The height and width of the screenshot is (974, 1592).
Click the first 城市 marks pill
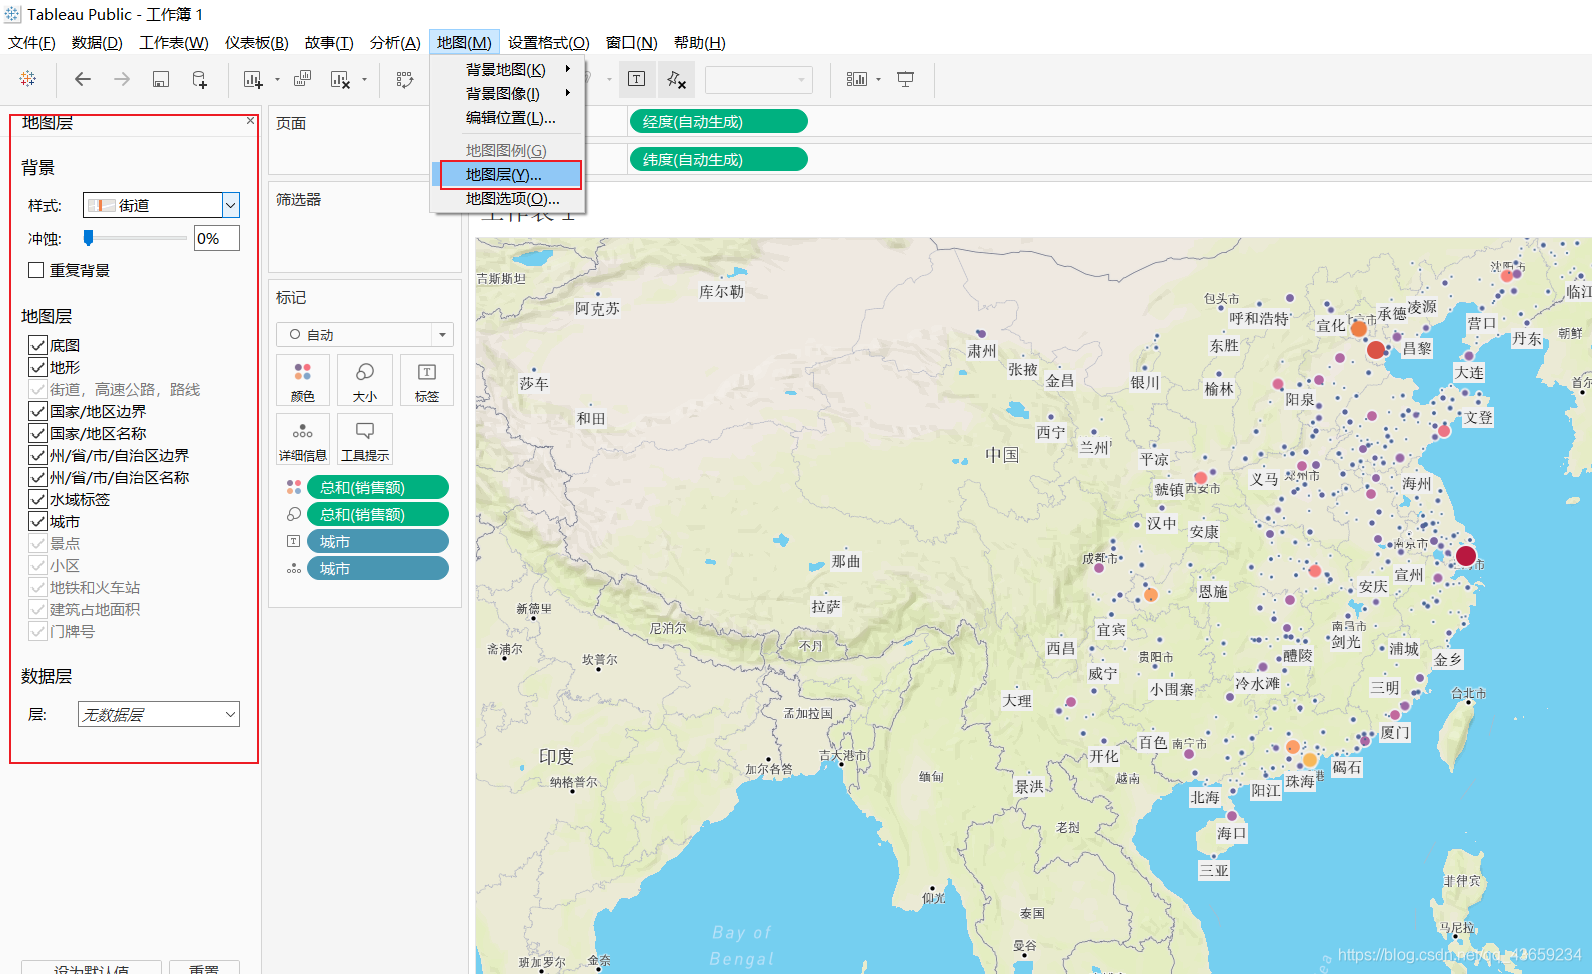[x=378, y=541]
